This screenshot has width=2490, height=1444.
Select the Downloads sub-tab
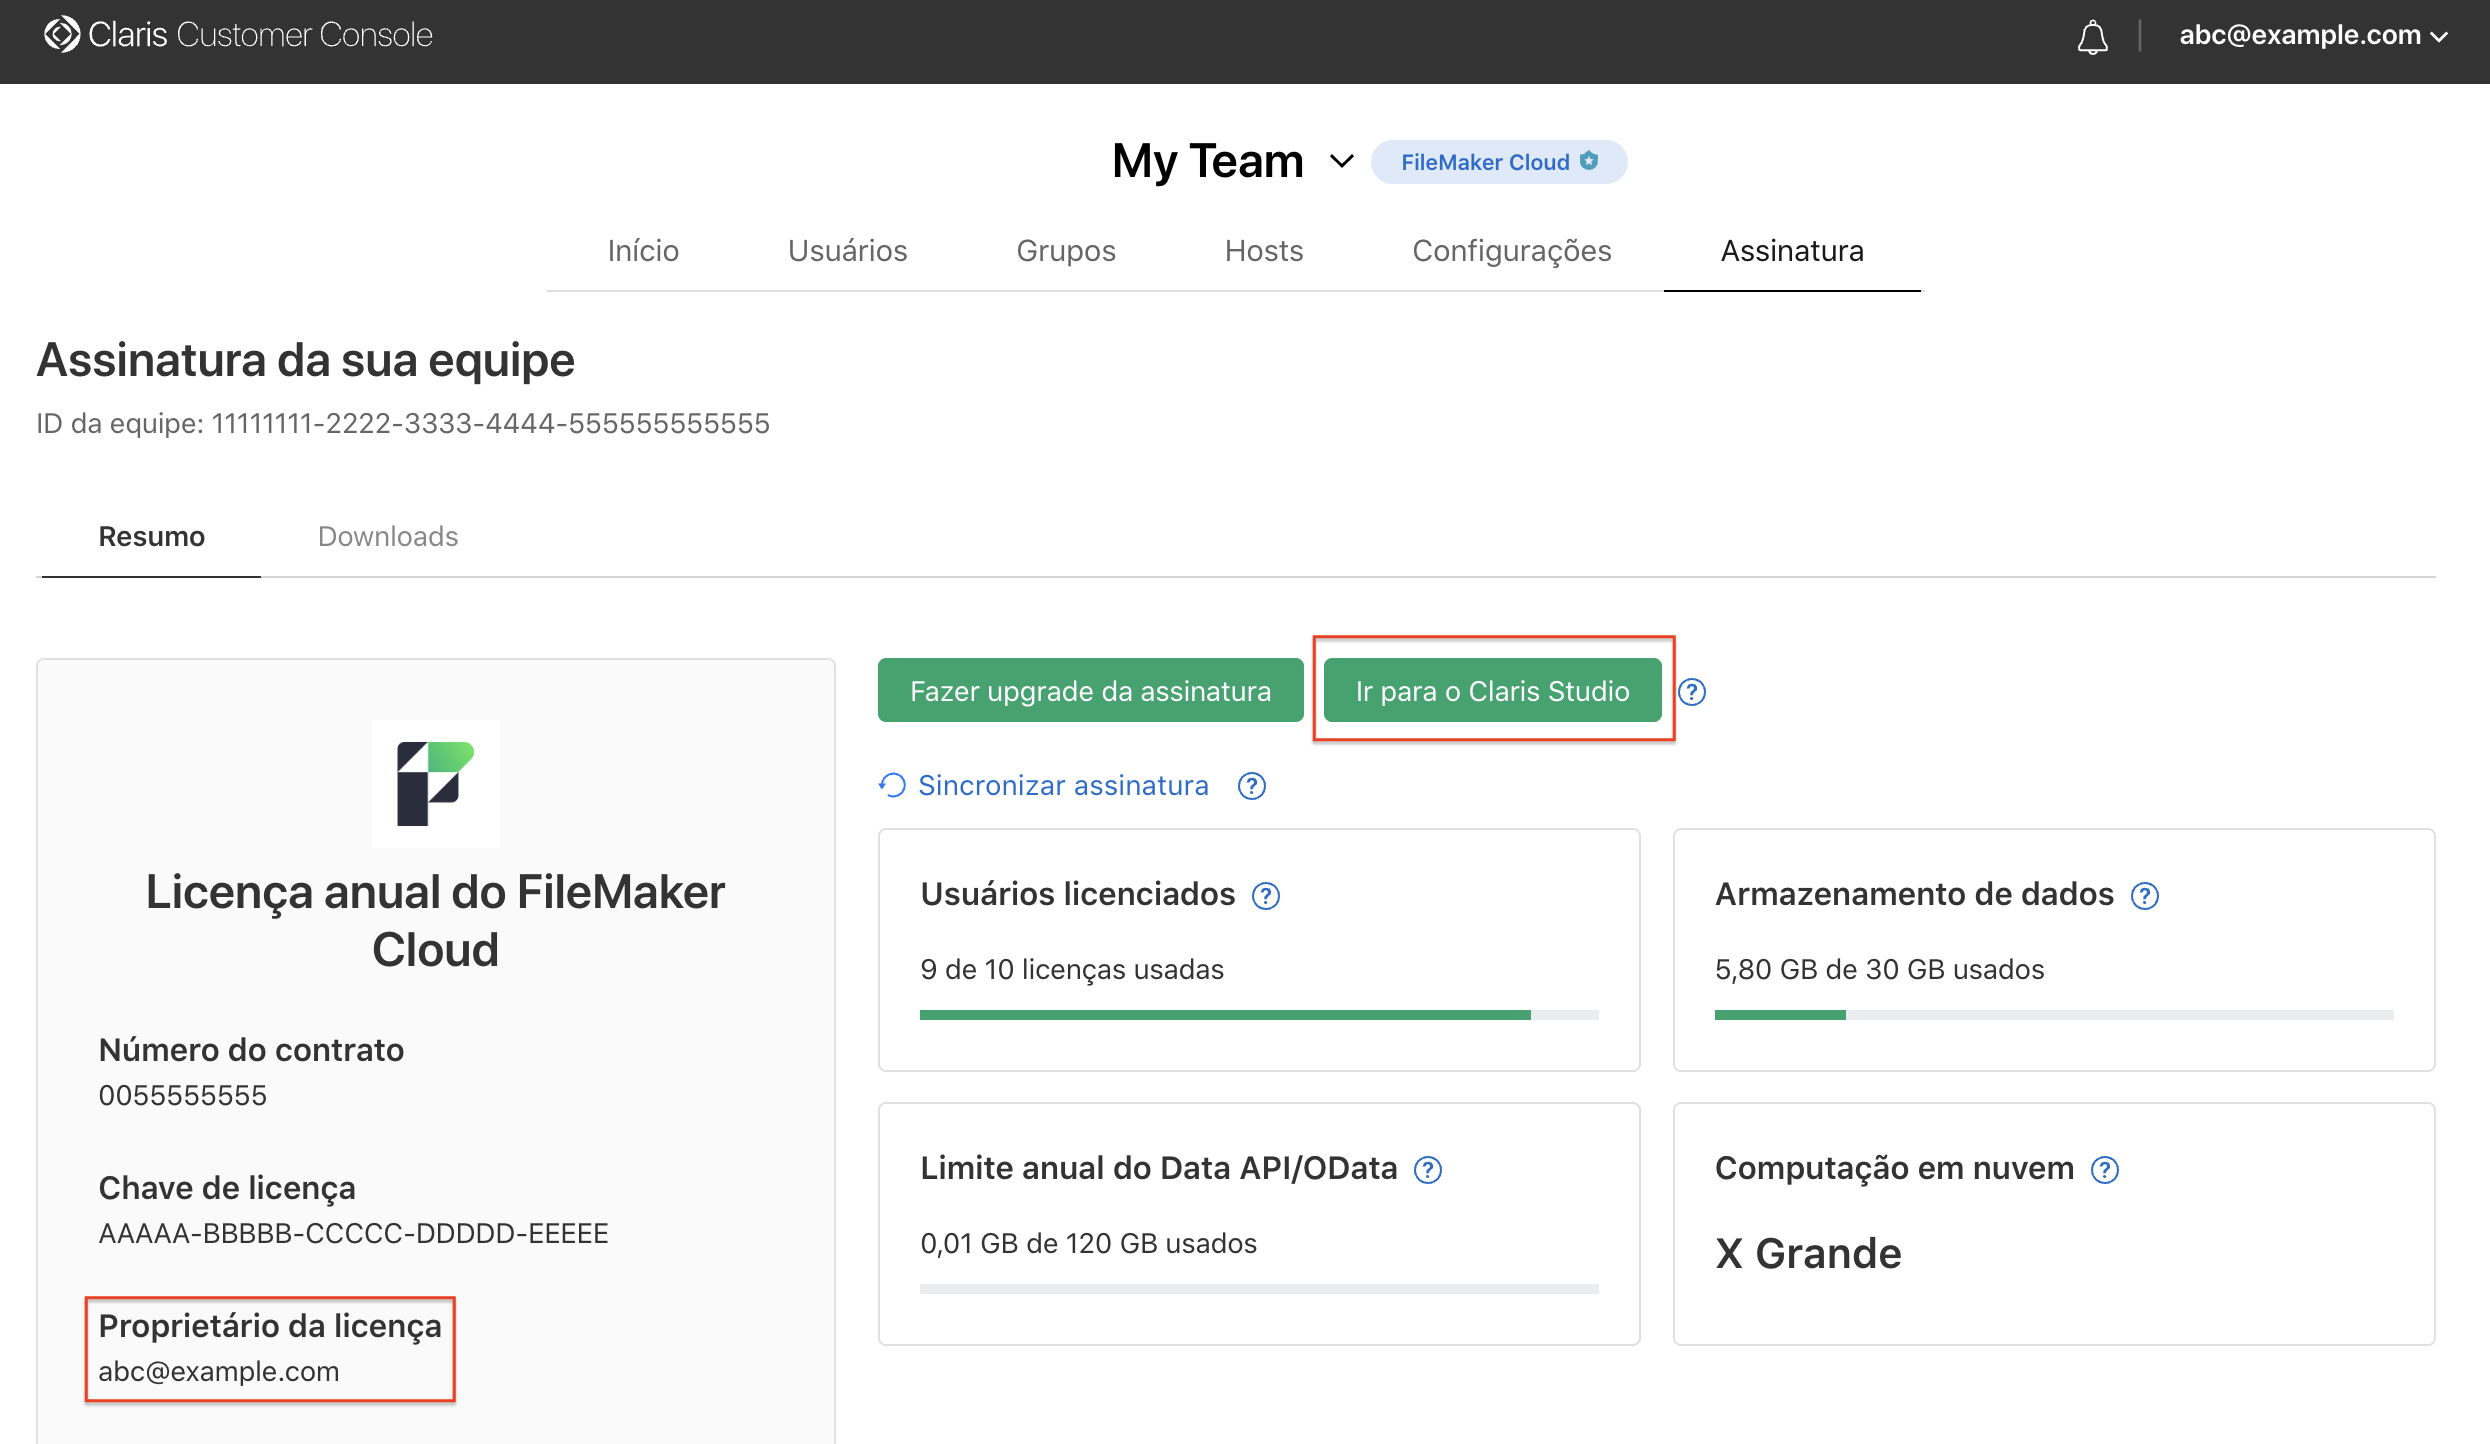[x=387, y=537]
